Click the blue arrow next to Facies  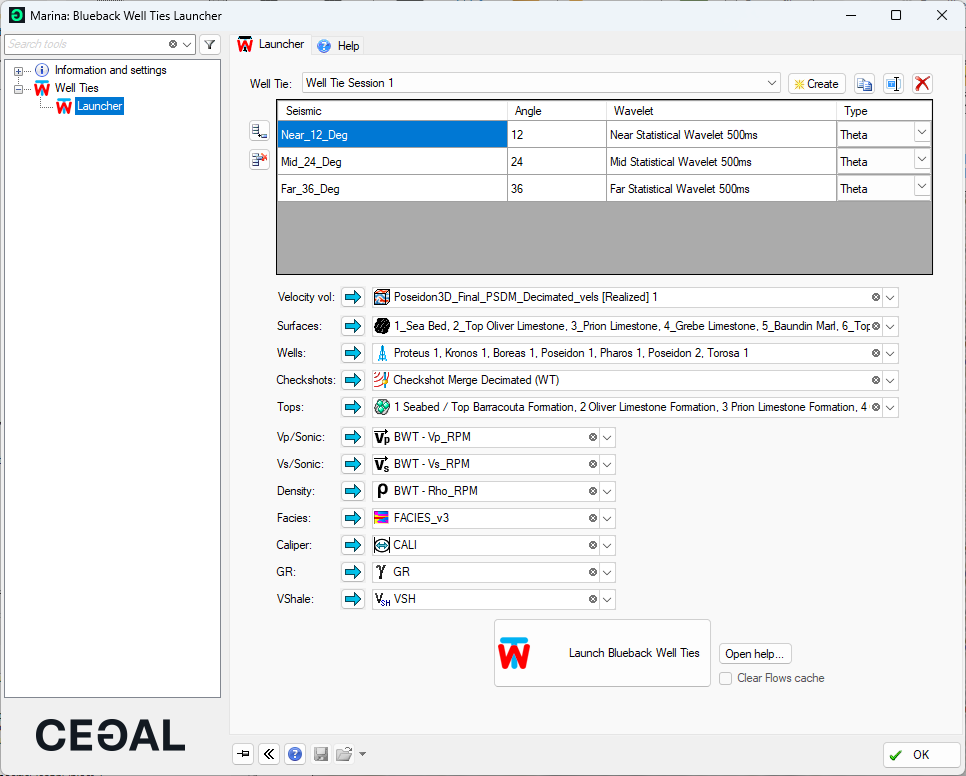click(x=353, y=519)
